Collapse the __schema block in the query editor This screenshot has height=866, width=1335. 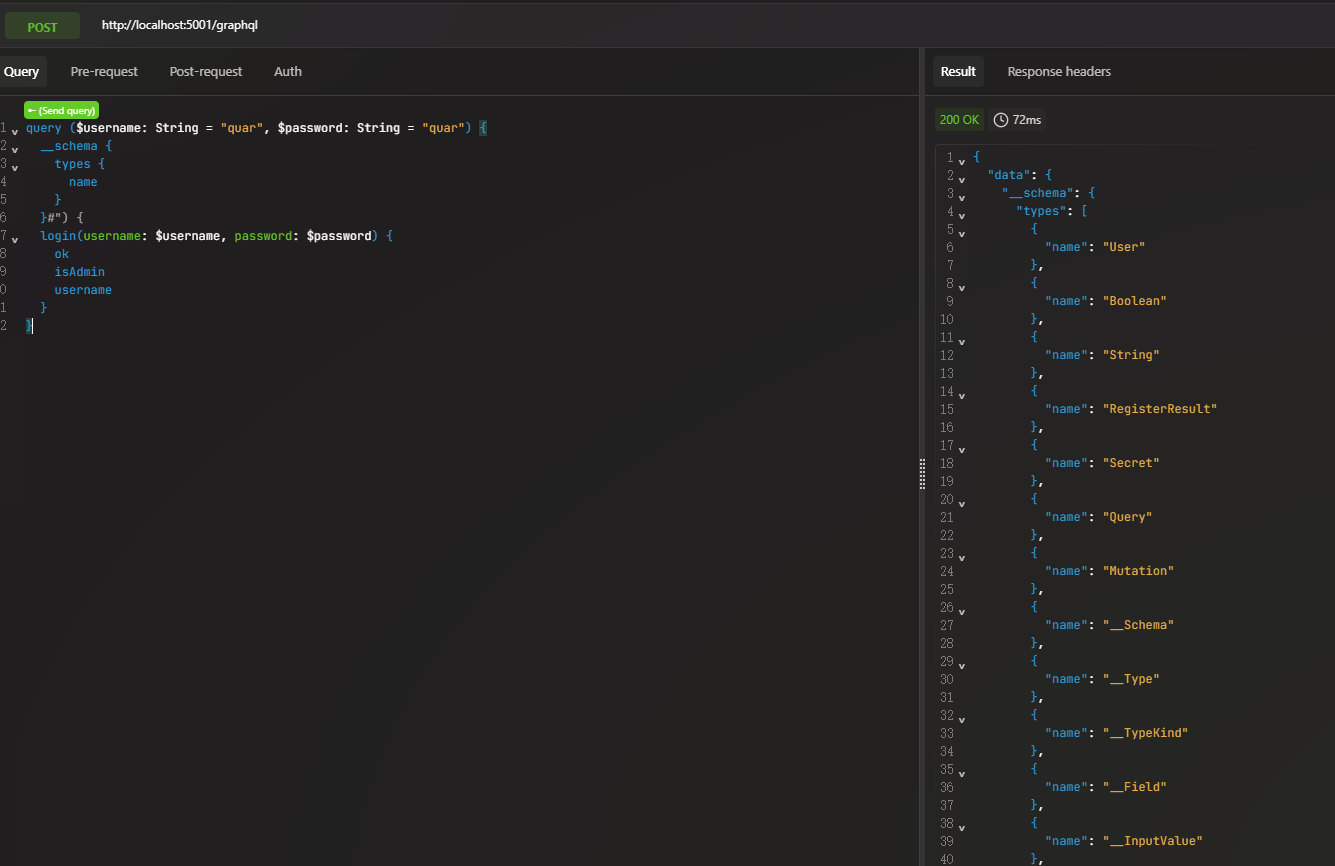click(15, 149)
